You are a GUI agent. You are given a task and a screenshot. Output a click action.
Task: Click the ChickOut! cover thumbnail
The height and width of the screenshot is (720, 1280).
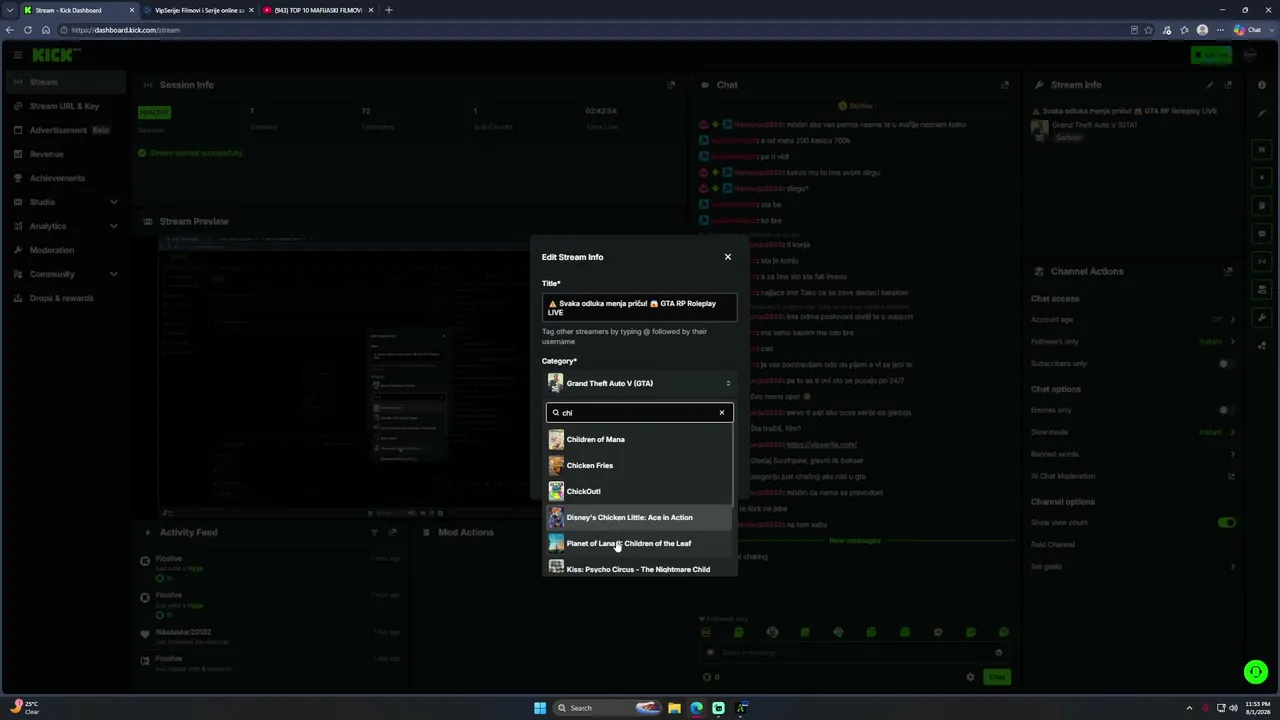(x=556, y=491)
